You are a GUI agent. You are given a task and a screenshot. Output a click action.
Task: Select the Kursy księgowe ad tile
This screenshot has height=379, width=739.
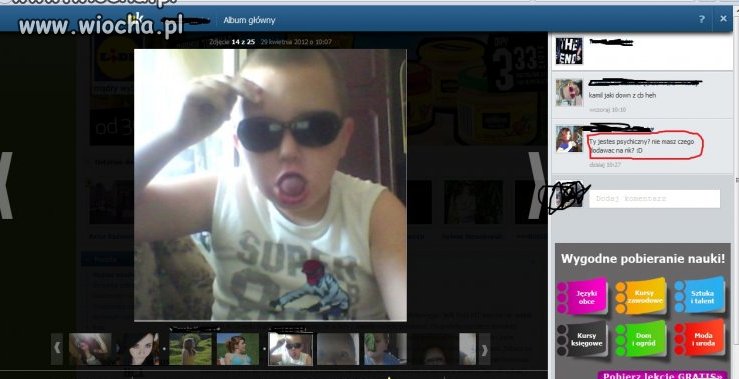pos(583,340)
